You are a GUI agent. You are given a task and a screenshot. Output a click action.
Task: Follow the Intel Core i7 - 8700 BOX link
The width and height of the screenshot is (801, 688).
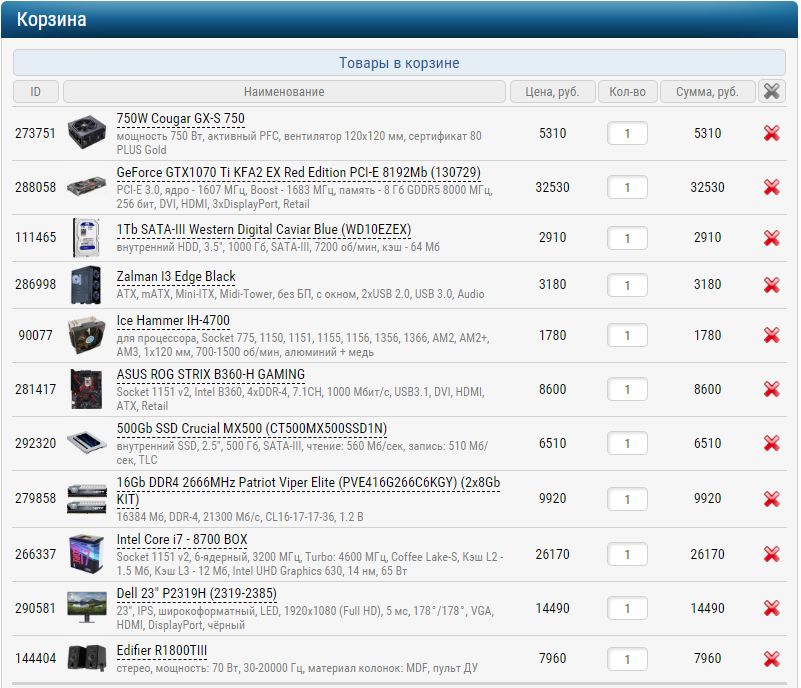pos(182,540)
